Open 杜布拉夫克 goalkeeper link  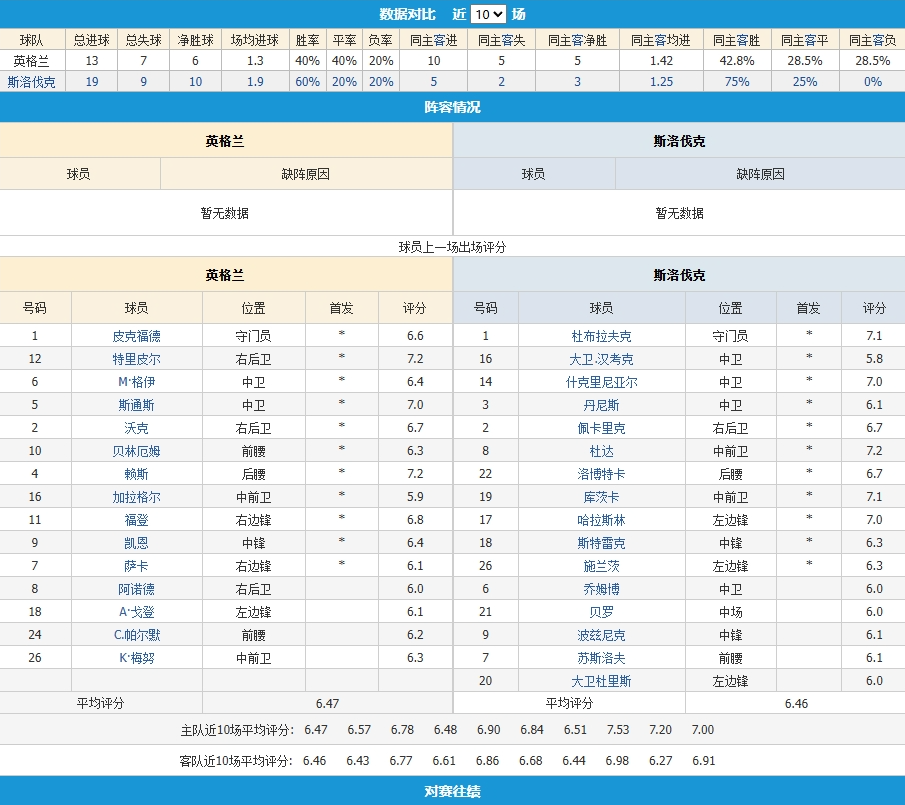[601, 336]
